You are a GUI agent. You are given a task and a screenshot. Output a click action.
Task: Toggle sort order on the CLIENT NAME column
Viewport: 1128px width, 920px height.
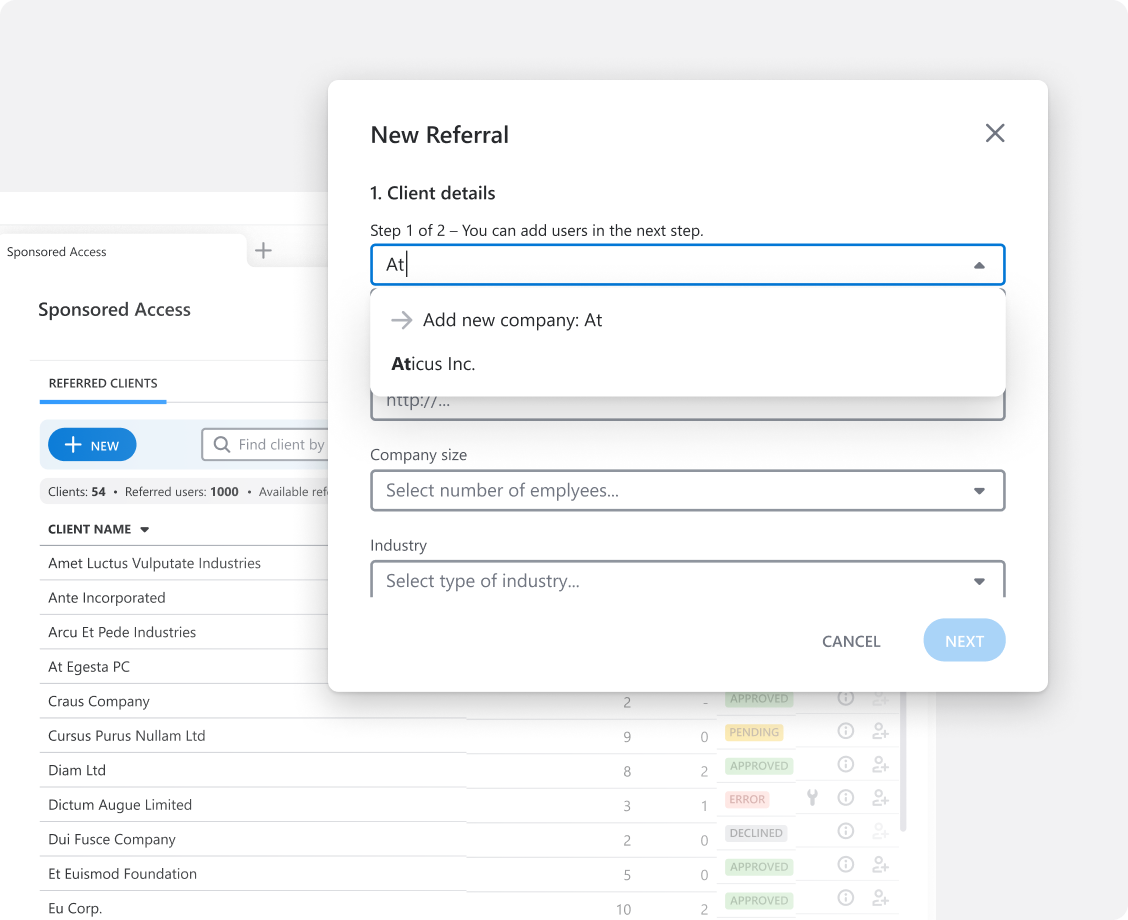pos(143,529)
